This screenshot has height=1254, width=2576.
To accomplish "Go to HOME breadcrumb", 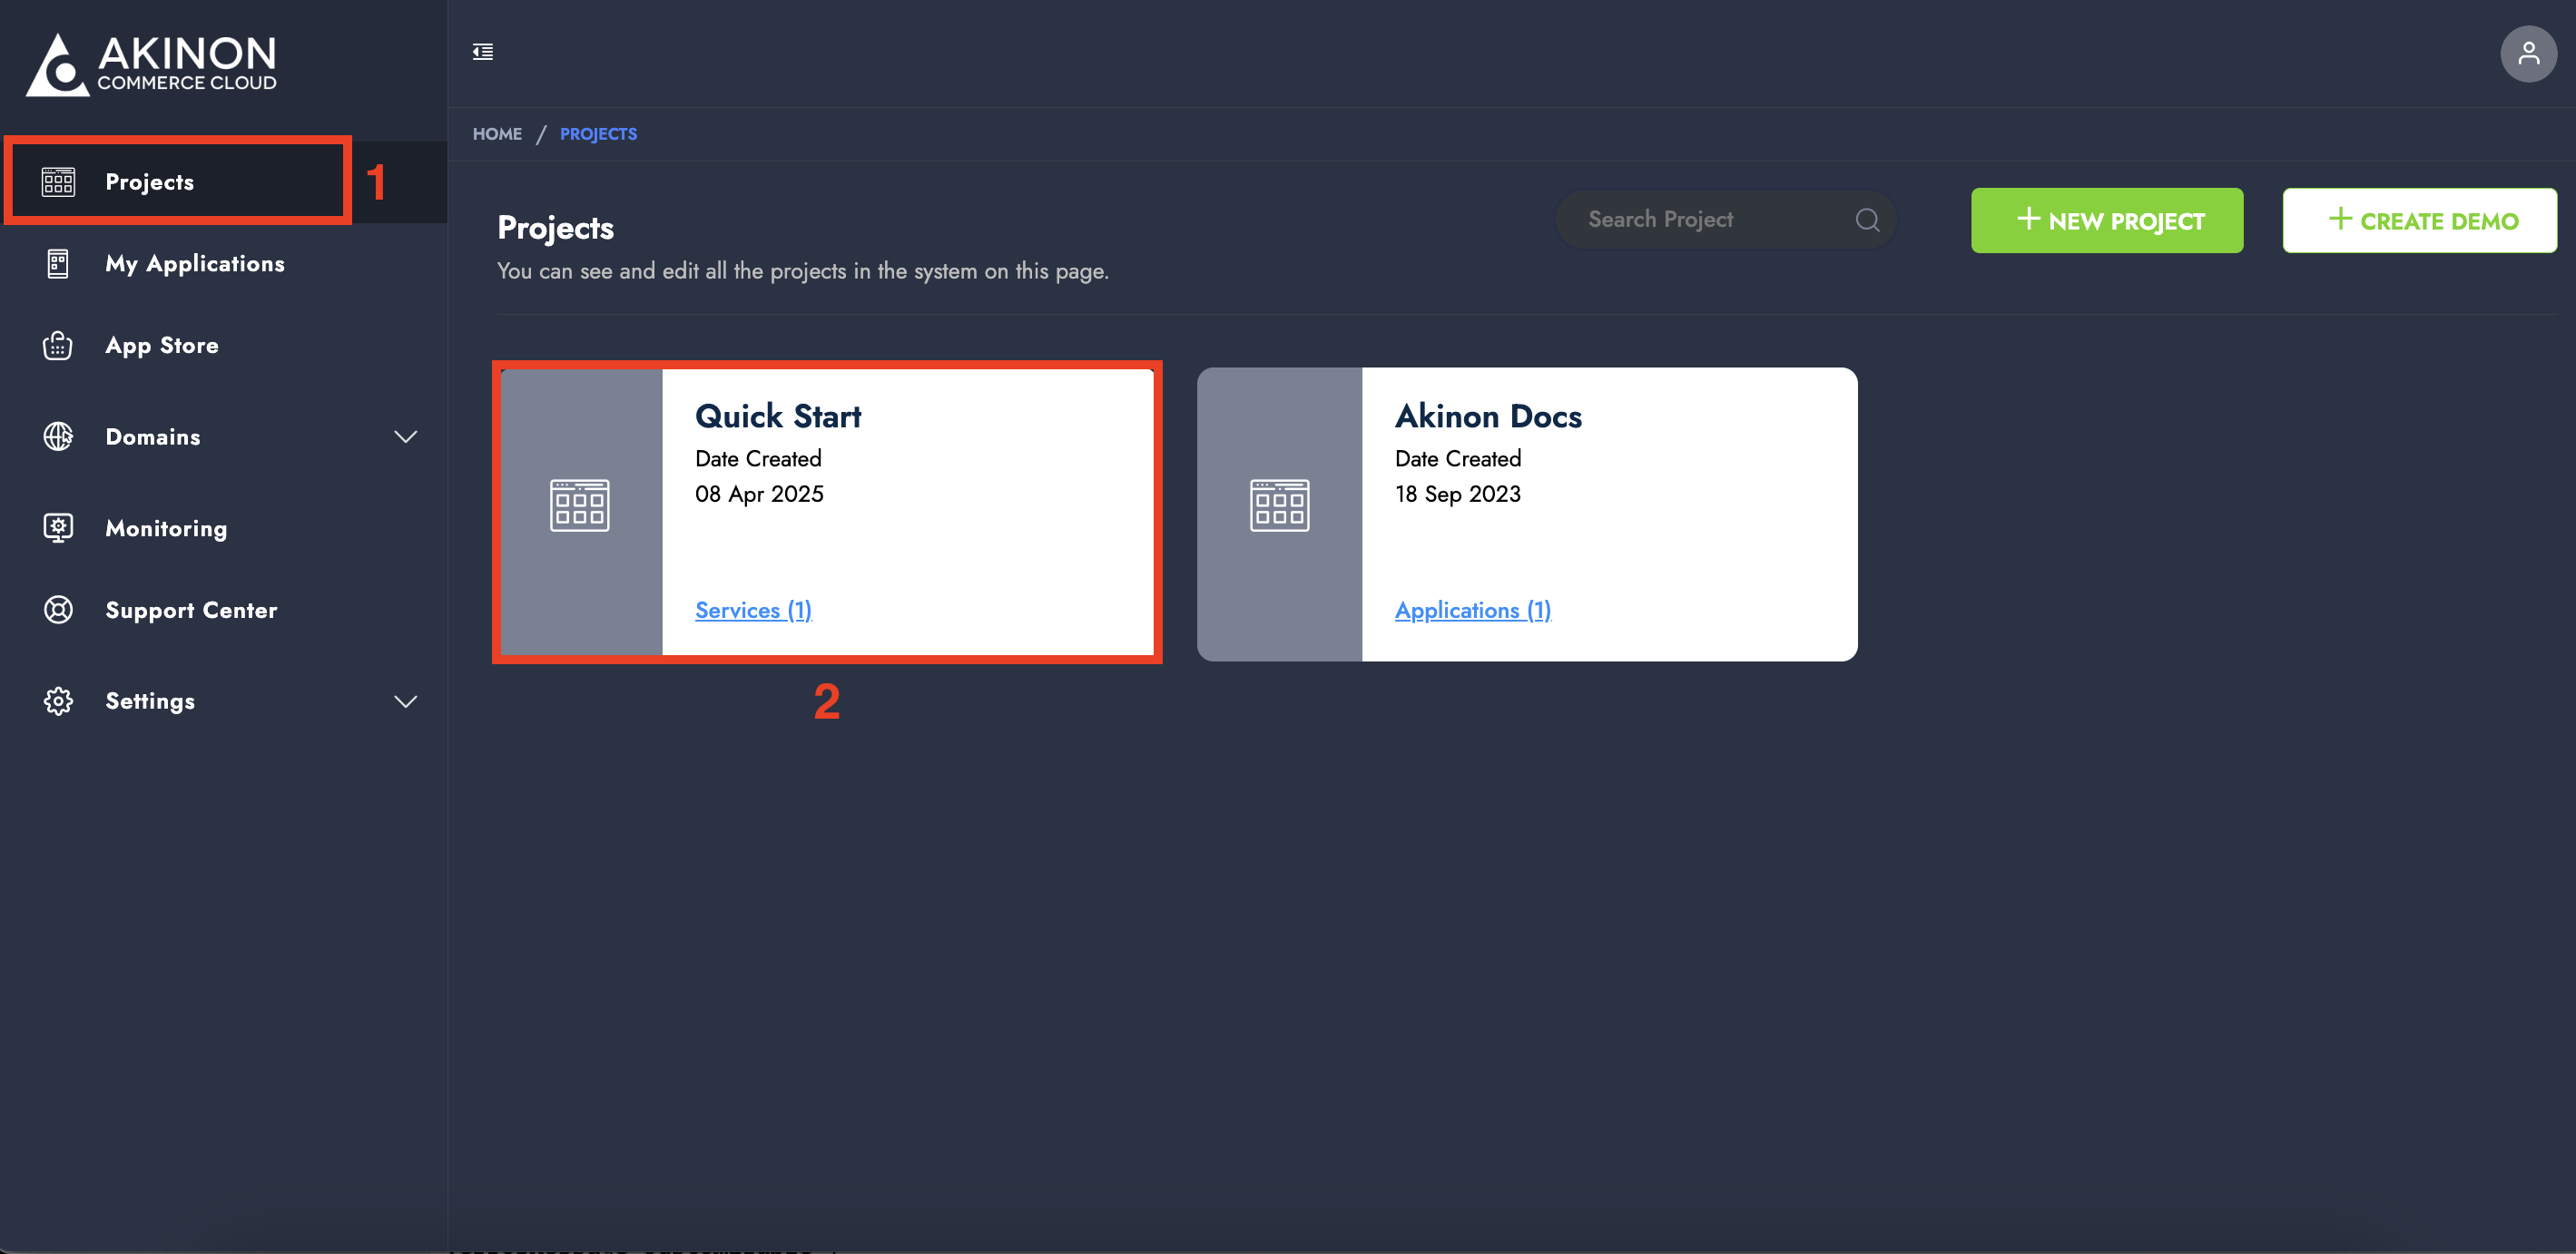I will 497,134.
